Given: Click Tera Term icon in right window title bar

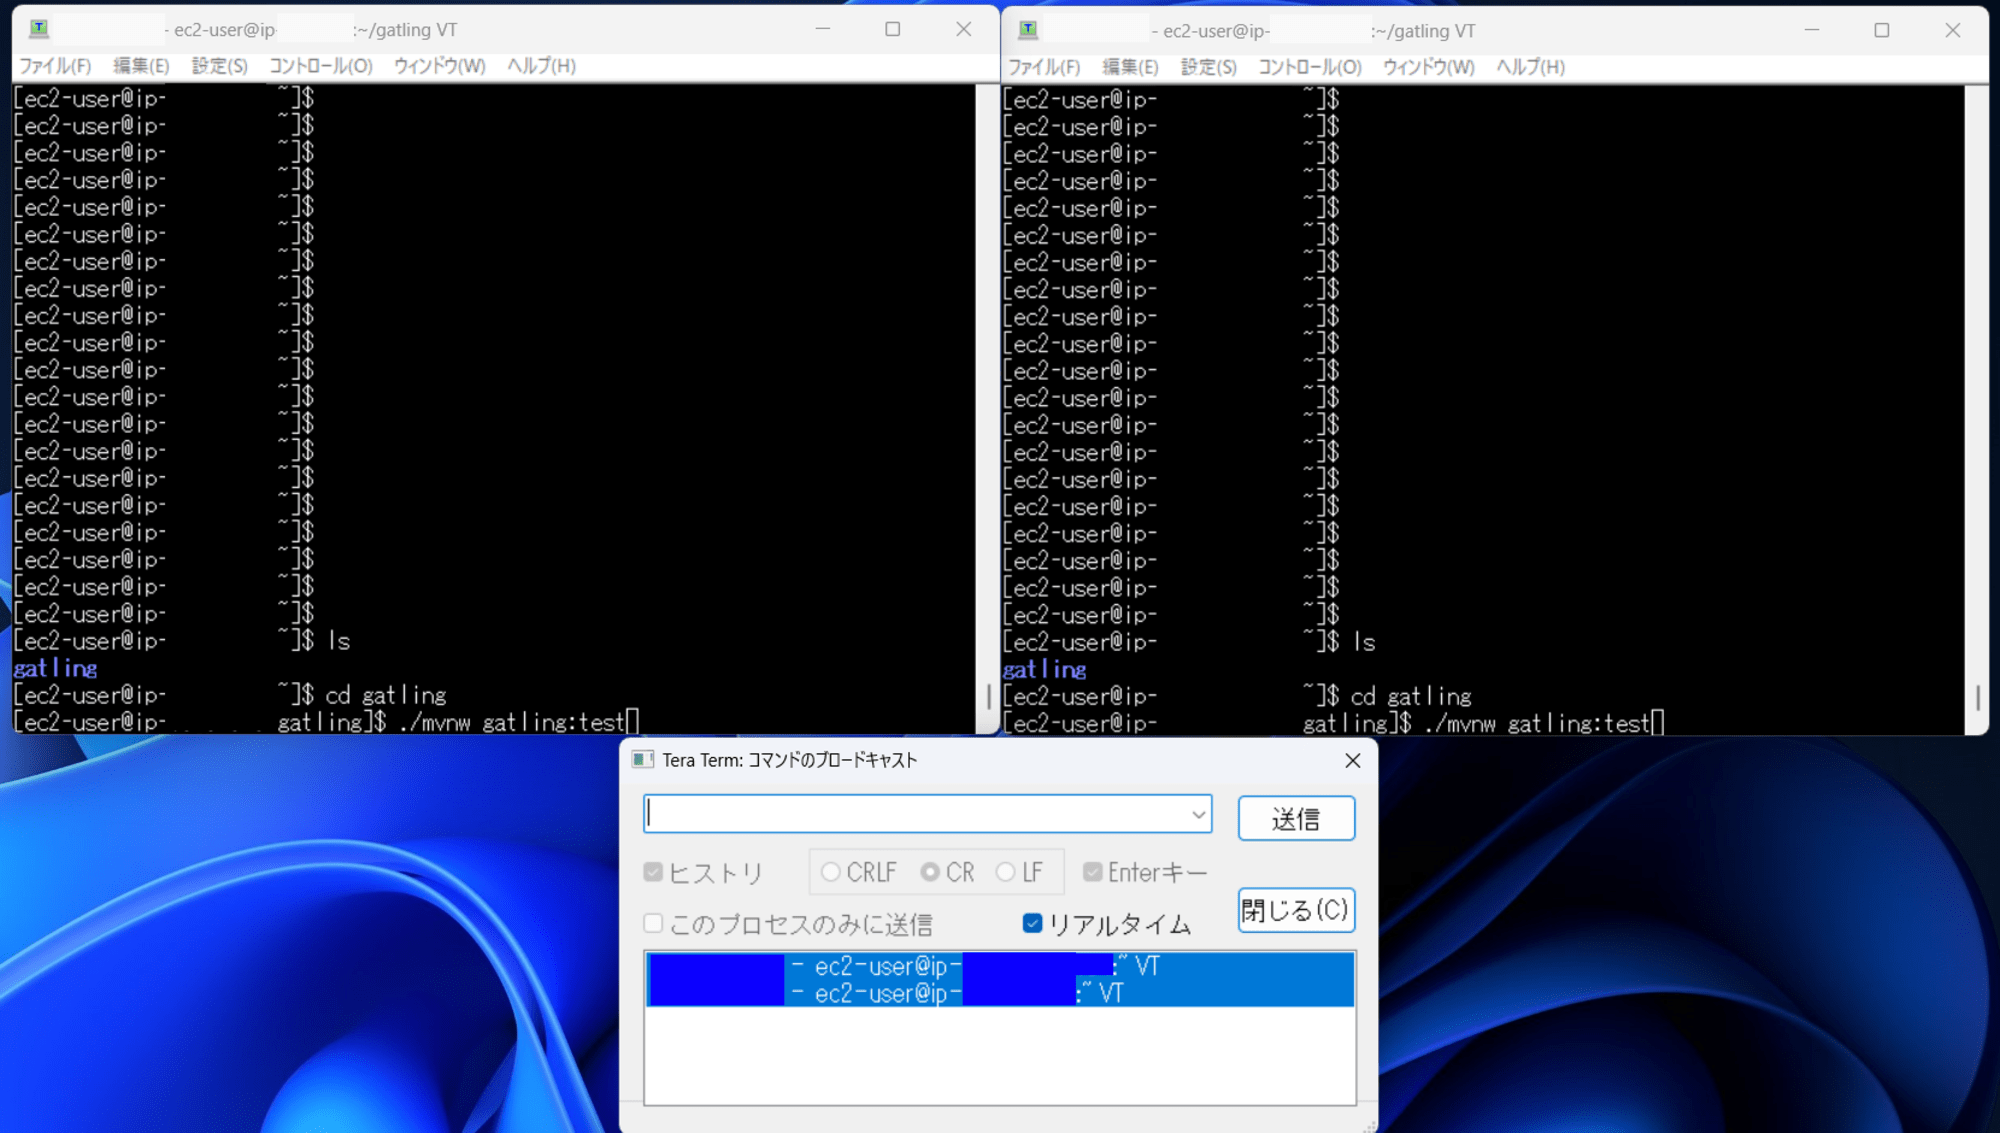Looking at the screenshot, I should tap(1028, 30).
